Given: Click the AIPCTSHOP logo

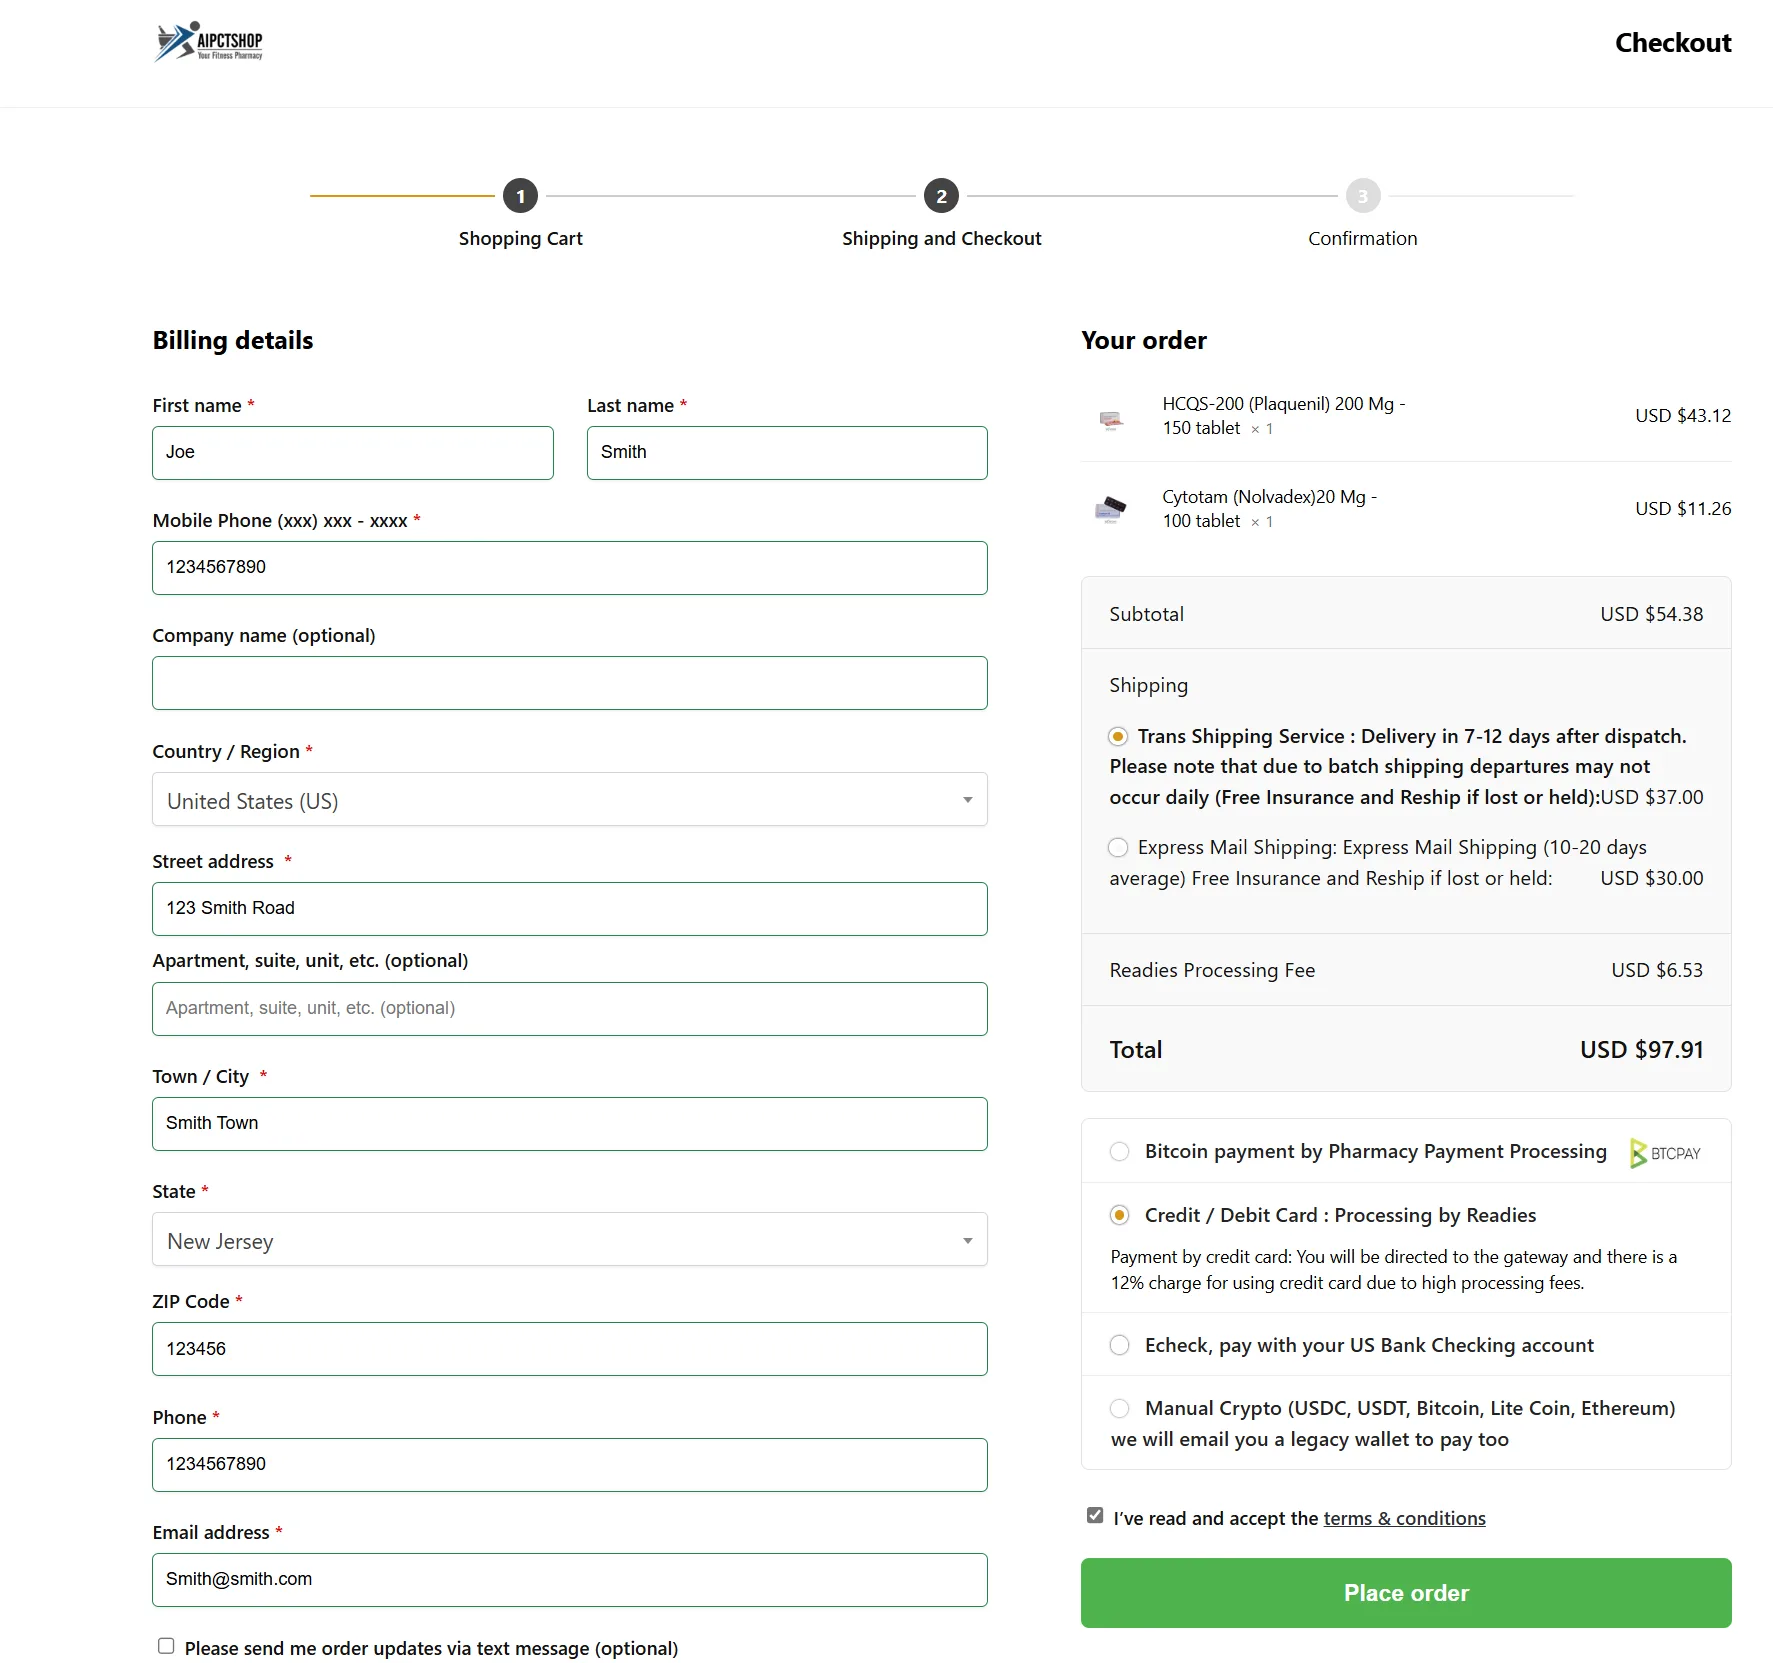Looking at the screenshot, I should pyautogui.click(x=209, y=42).
